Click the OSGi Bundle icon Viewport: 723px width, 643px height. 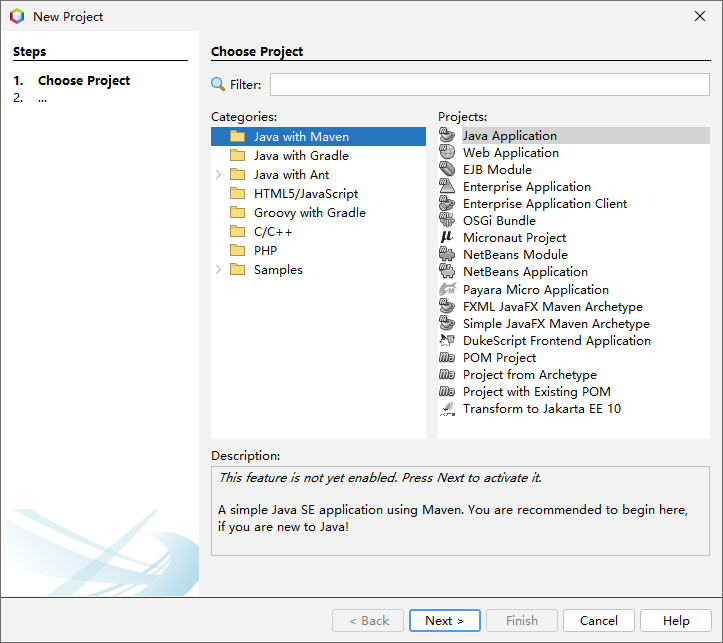pyautogui.click(x=447, y=220)
